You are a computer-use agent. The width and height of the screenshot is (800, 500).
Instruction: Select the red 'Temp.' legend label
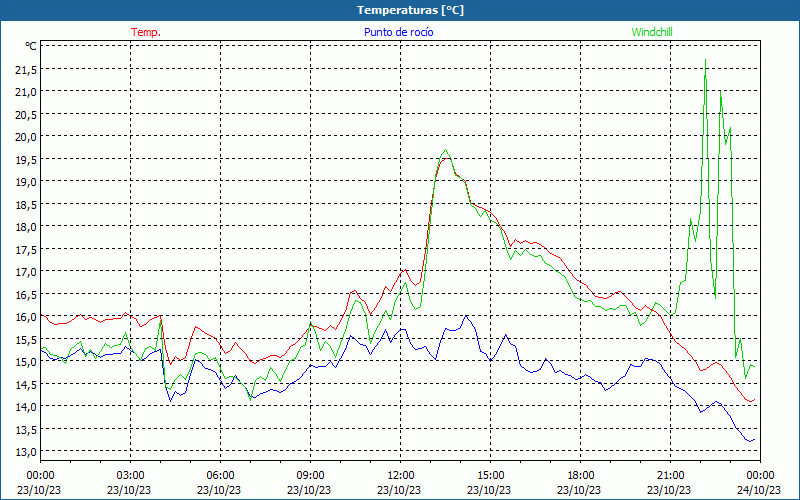146,32
